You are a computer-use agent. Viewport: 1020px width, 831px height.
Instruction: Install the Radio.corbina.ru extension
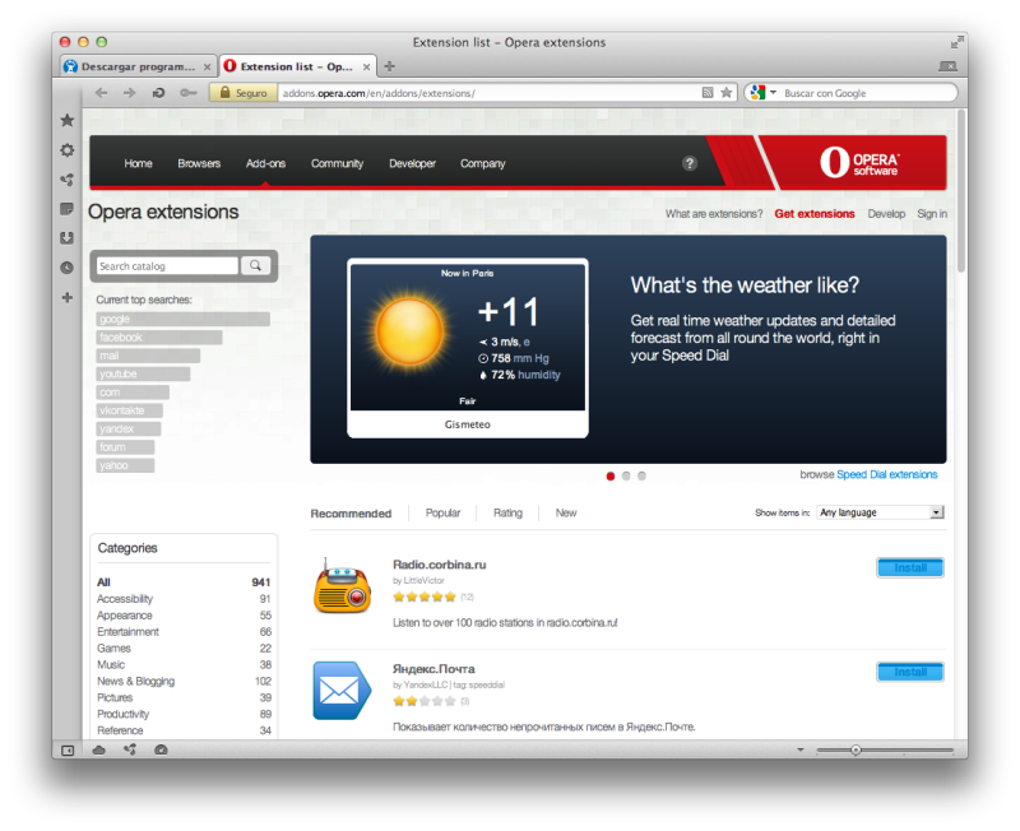pos(910,567)
